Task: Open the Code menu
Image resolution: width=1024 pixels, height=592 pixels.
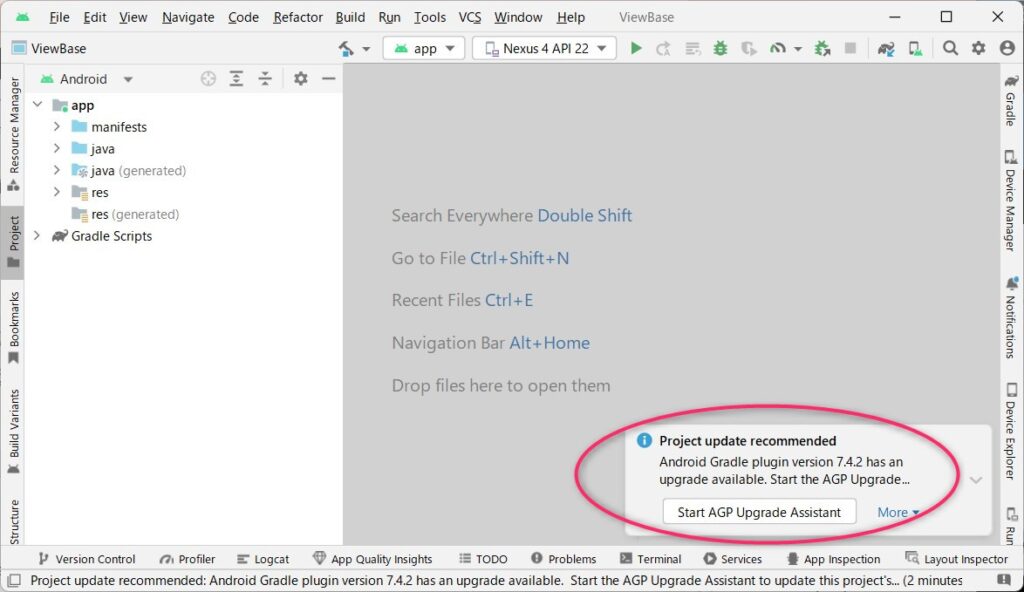Action: coord(244,17)
